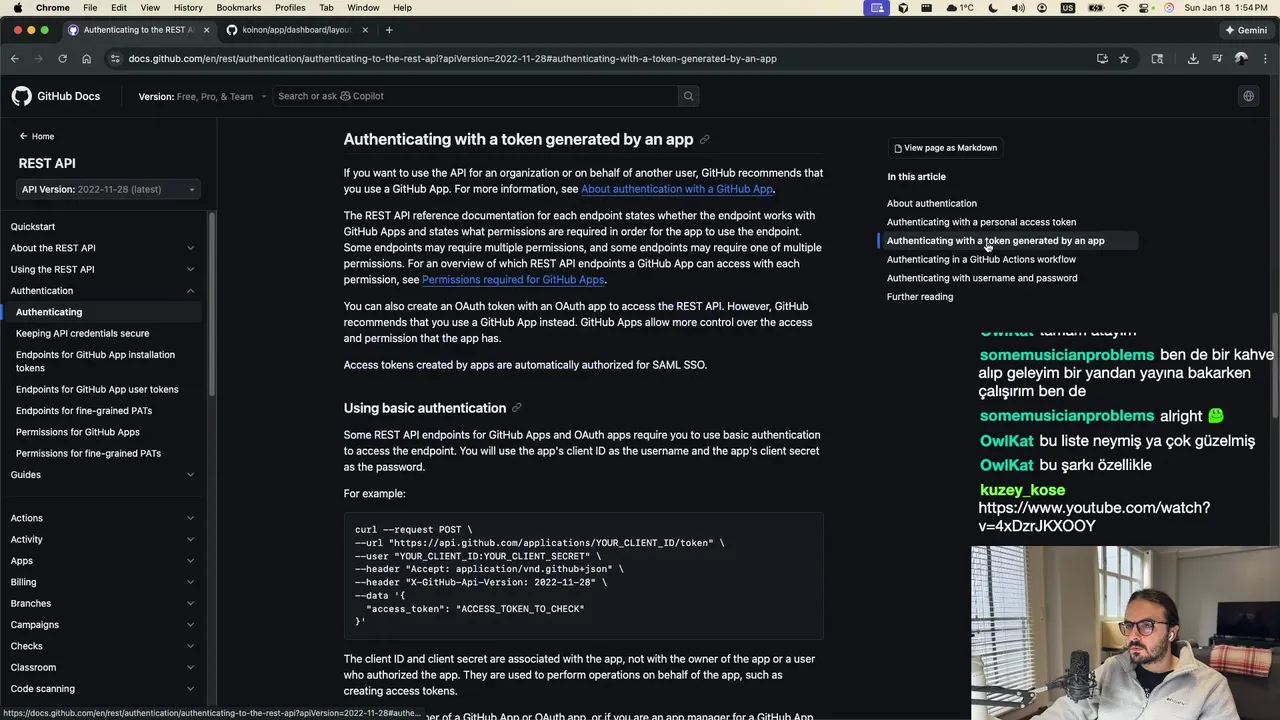
Task: Jump to 'Authenticating with a personal access token'
Action: click(981, 222)
